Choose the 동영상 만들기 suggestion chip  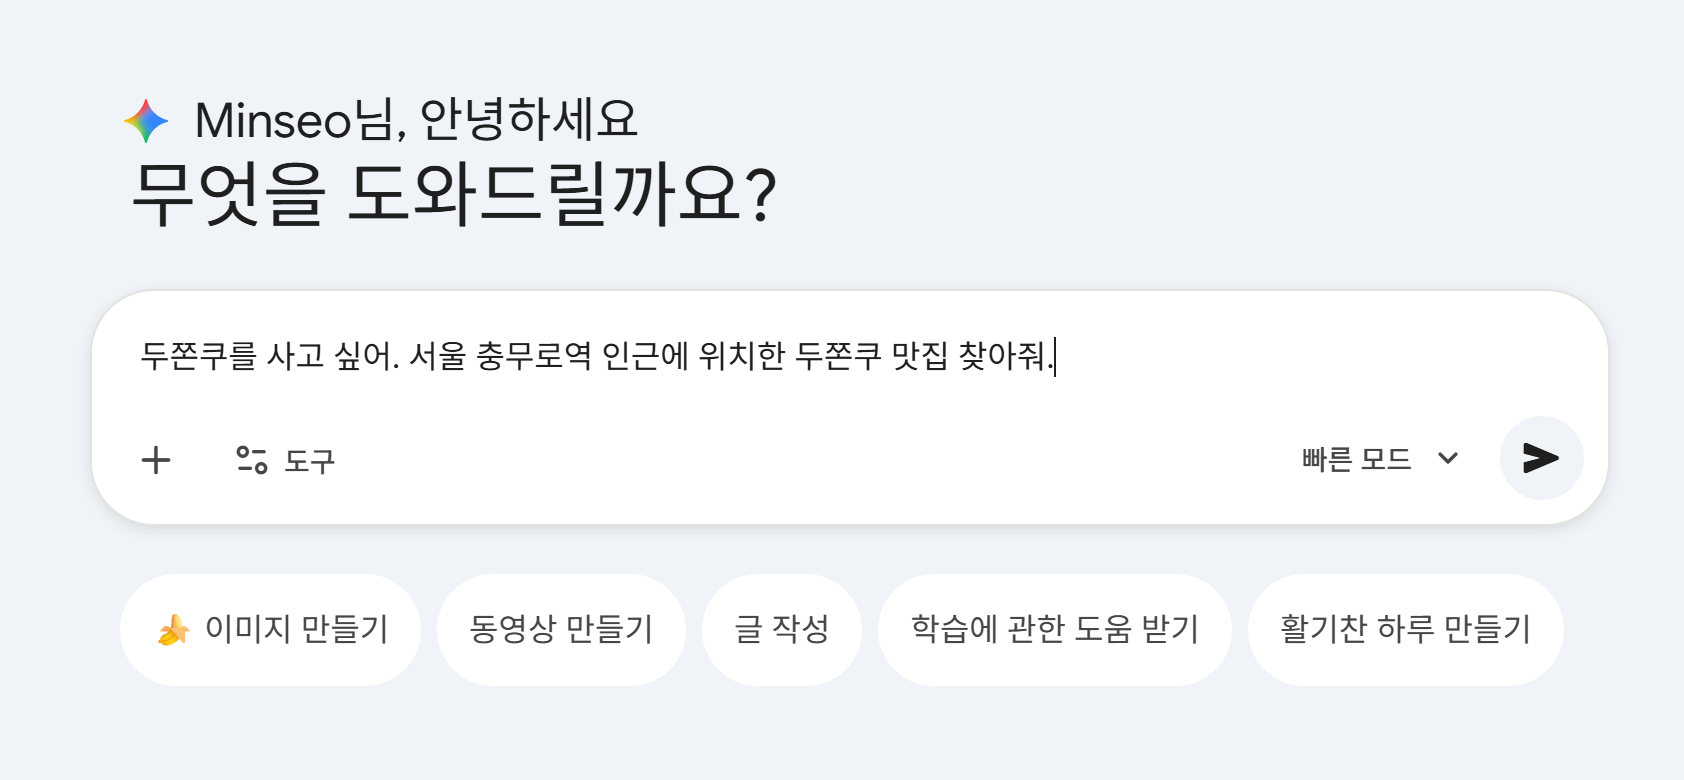tap(561, 629)
